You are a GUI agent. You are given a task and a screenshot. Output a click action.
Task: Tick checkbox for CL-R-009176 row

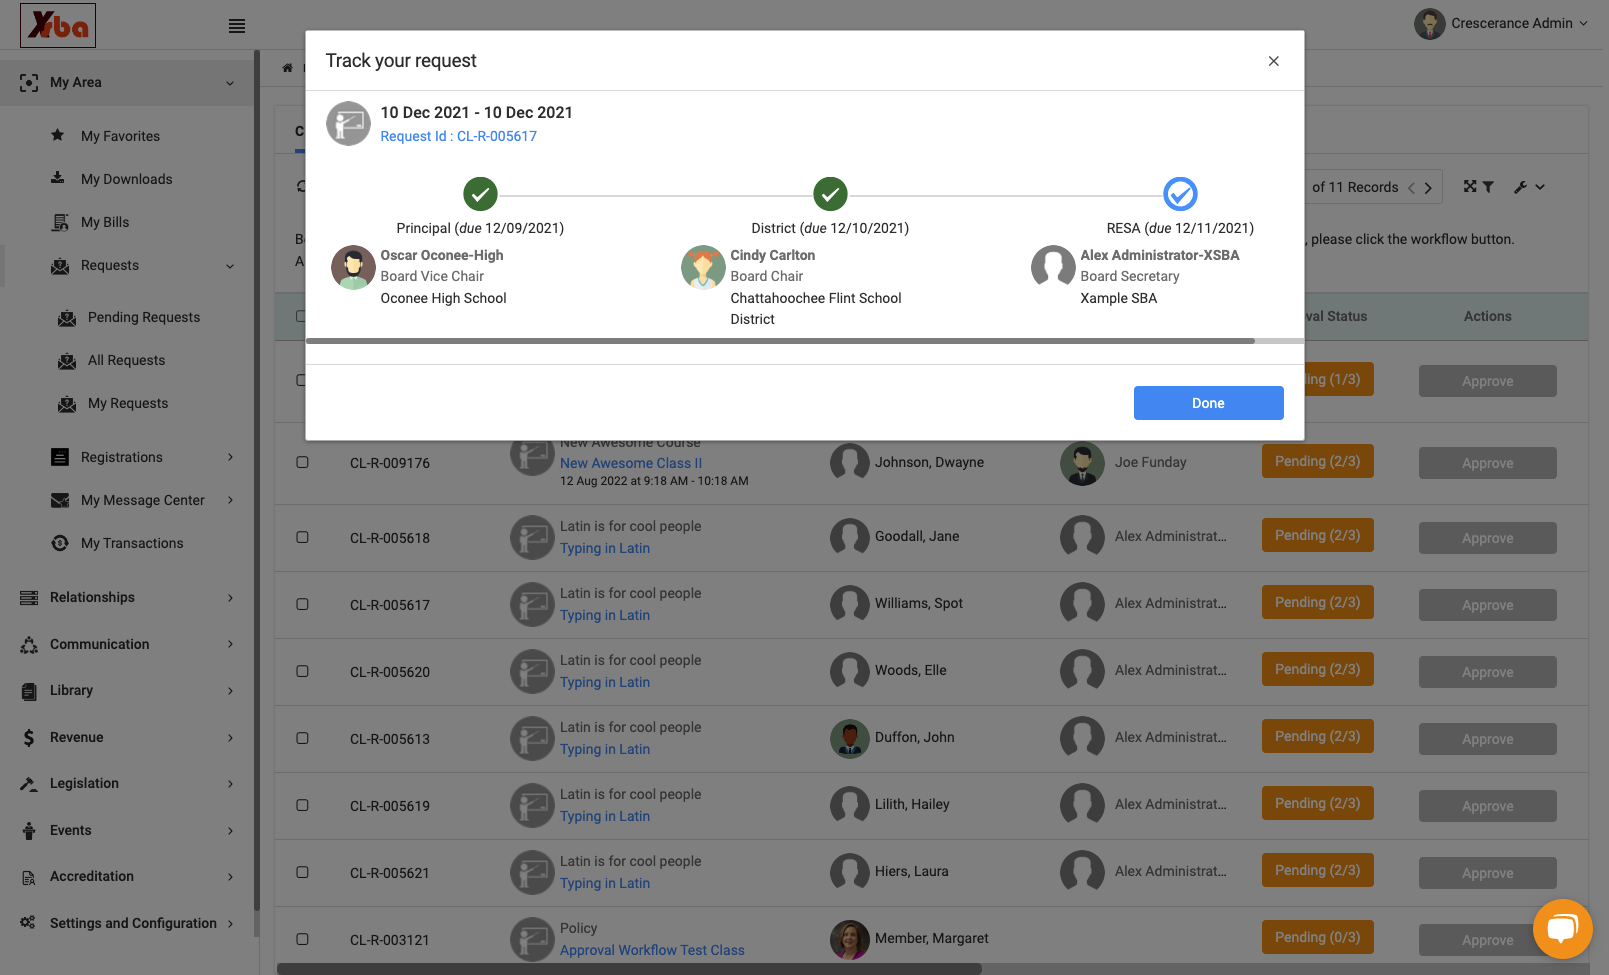(302, 463)
